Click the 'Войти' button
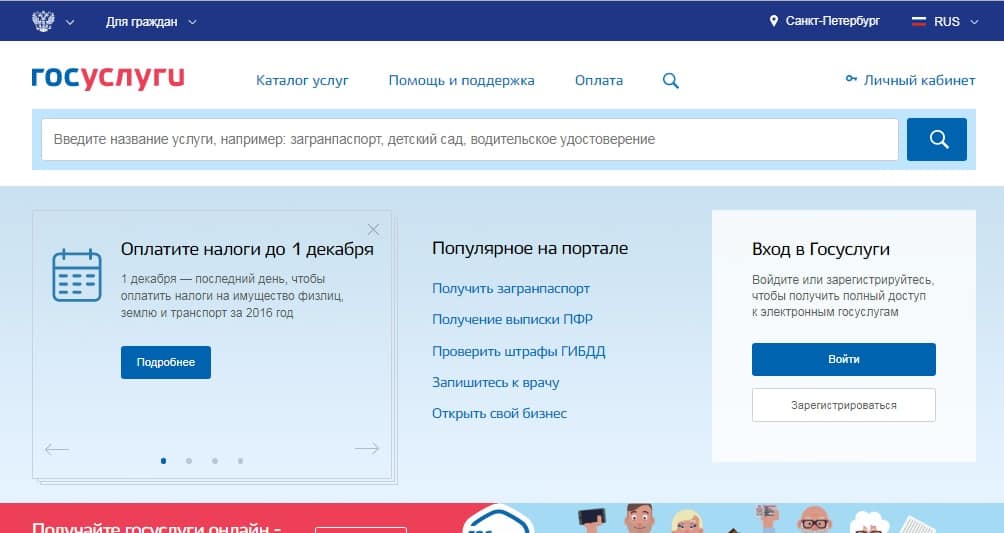The width and height of the screenshot is (1004, 533). [843, 359]
